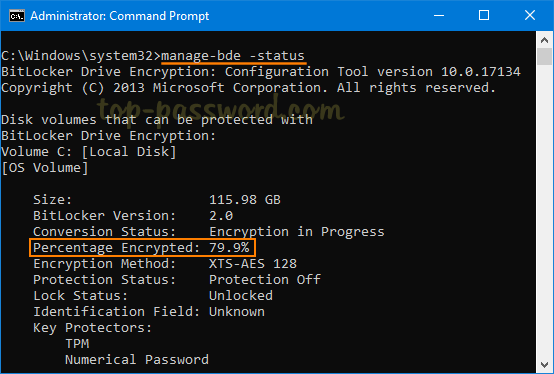Click the Percentage Encrypted 79.9% line

pyautogui.click(x=142, y=248)
